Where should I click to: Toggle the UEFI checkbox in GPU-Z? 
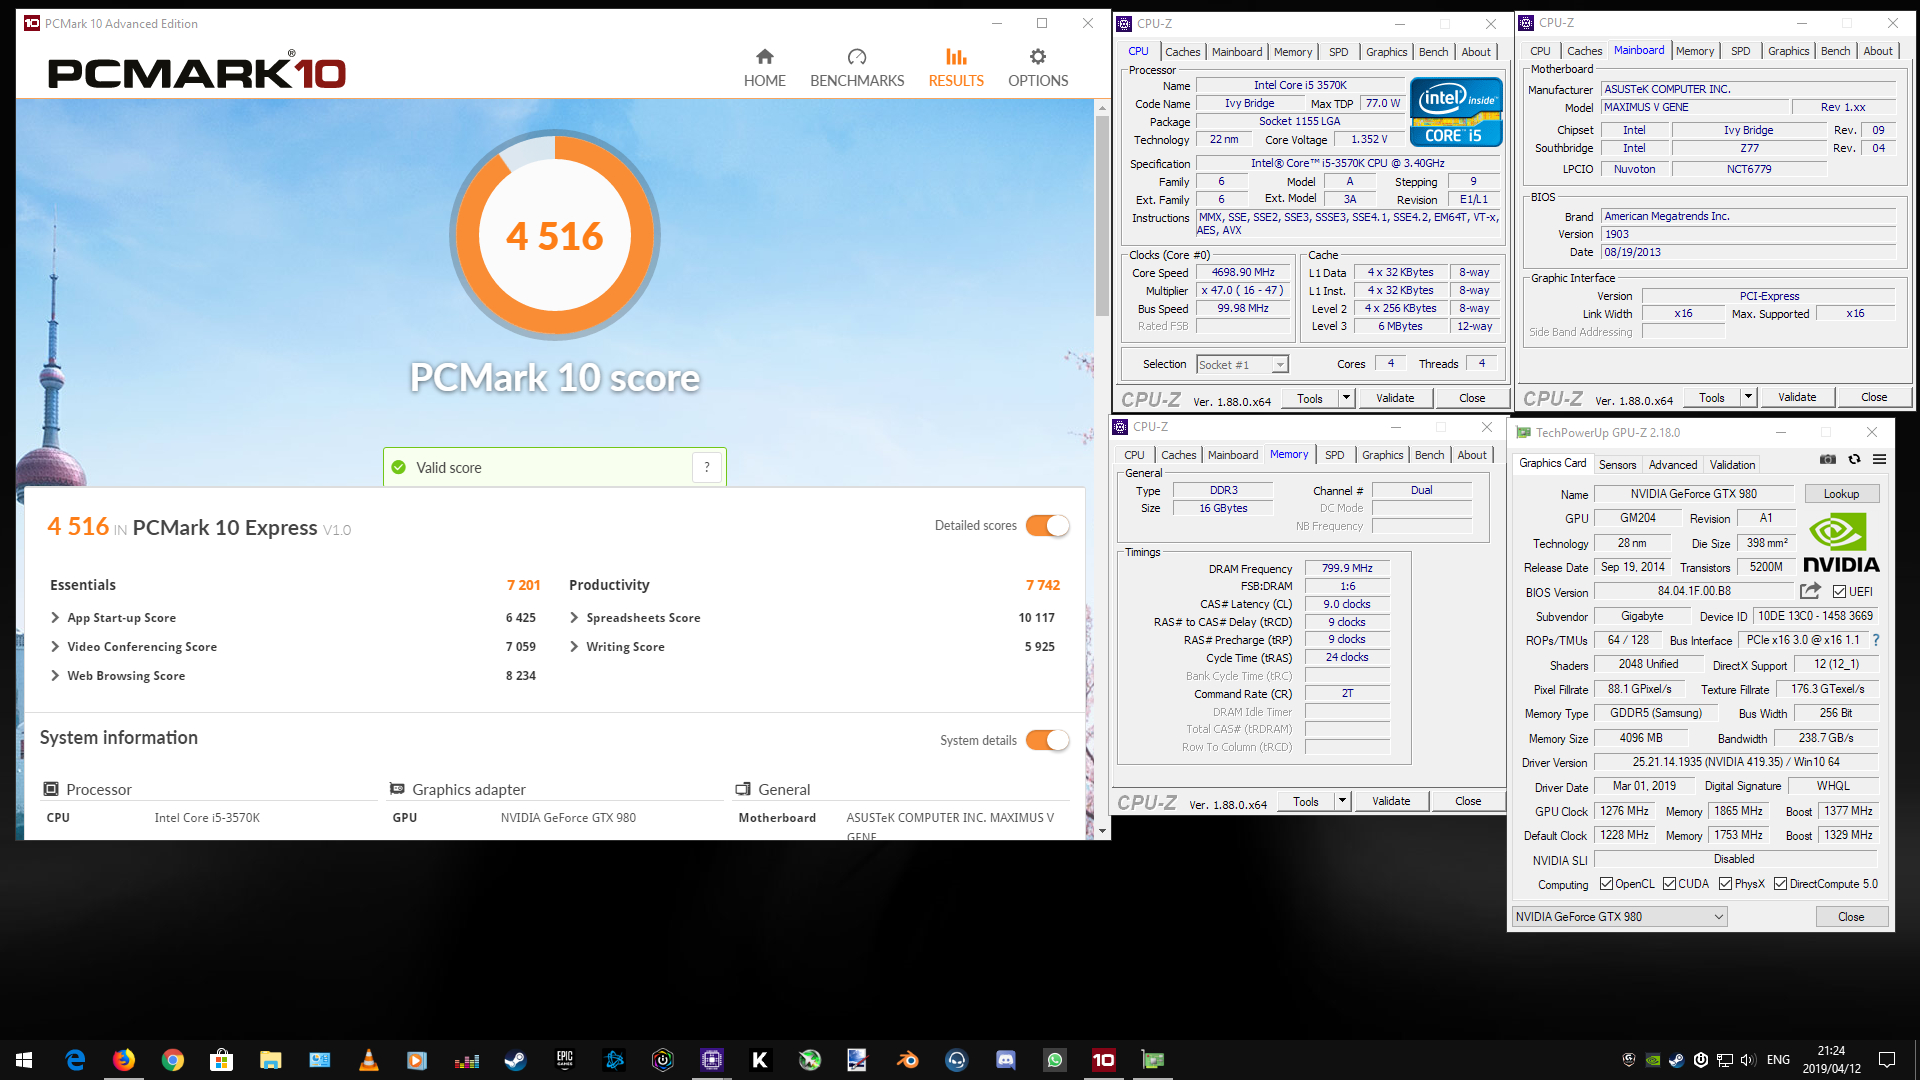(x=1839, y=592)
